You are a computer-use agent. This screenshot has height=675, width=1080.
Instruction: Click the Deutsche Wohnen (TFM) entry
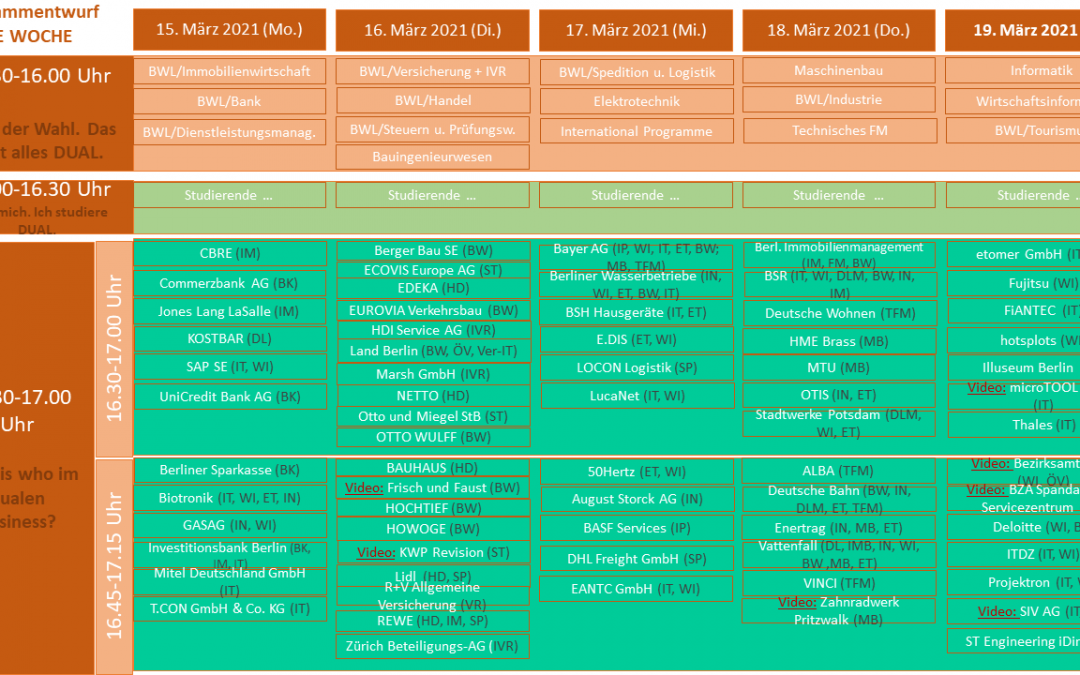click(838, 313)
